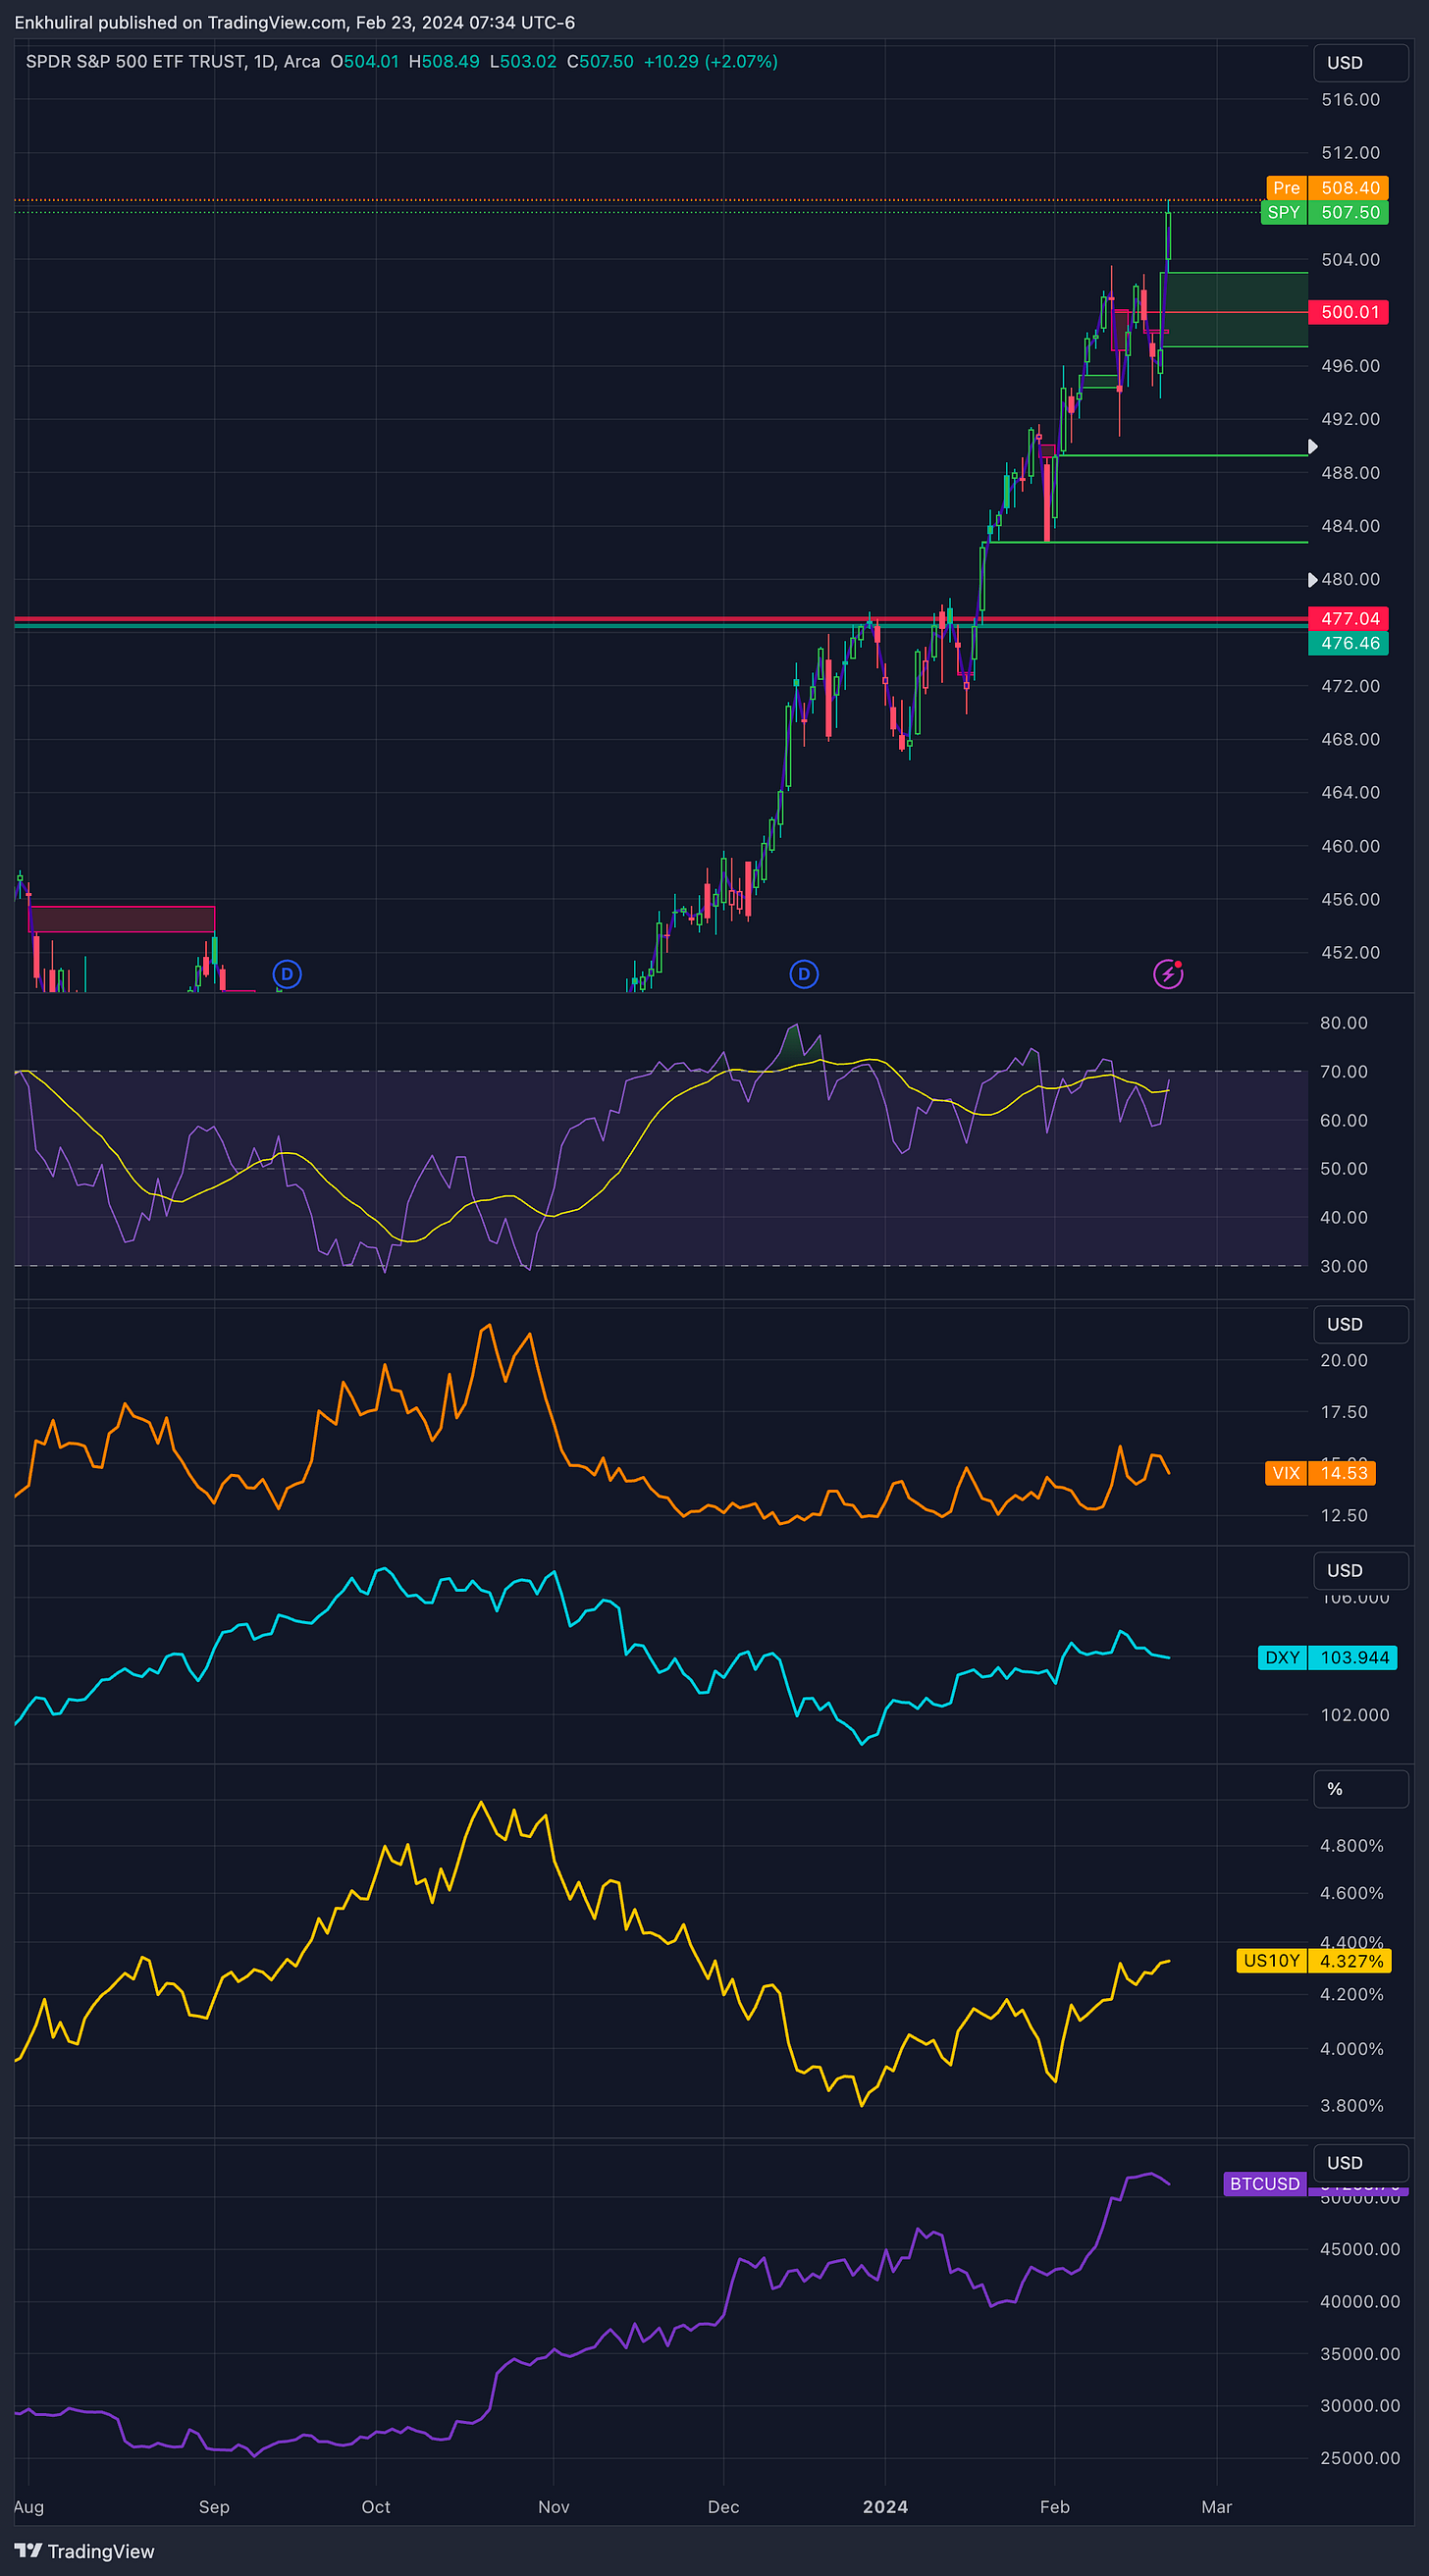The width and height of the screenshot is (1429, 2576).
Task: Click the Sep label on the time axis
Action: (x=214, y=2507)
